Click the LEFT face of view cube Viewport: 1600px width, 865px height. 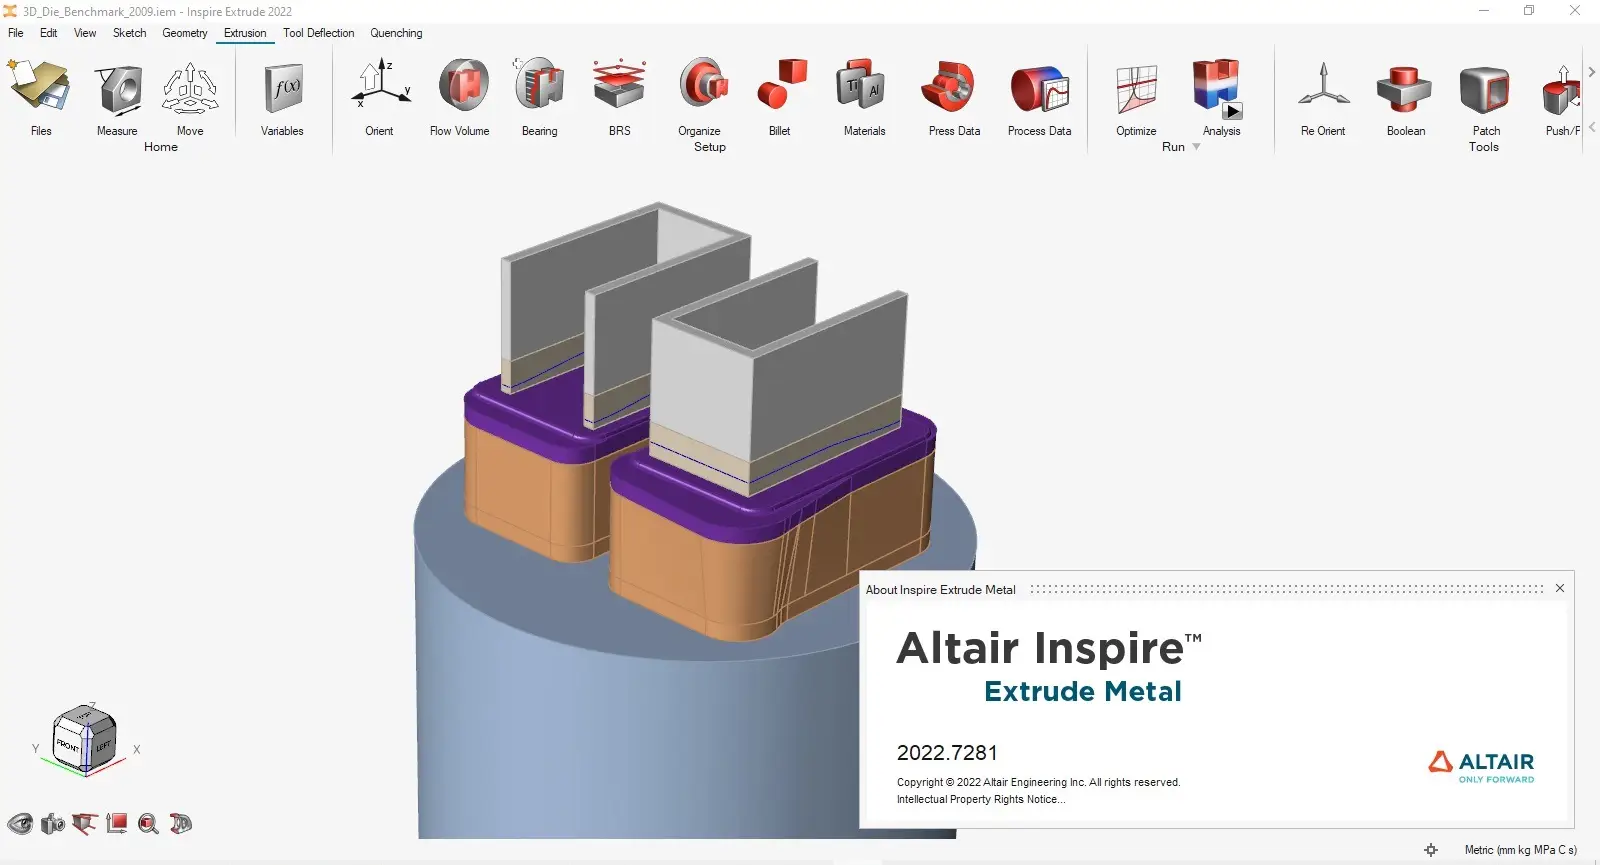click(x=103, y=745)
